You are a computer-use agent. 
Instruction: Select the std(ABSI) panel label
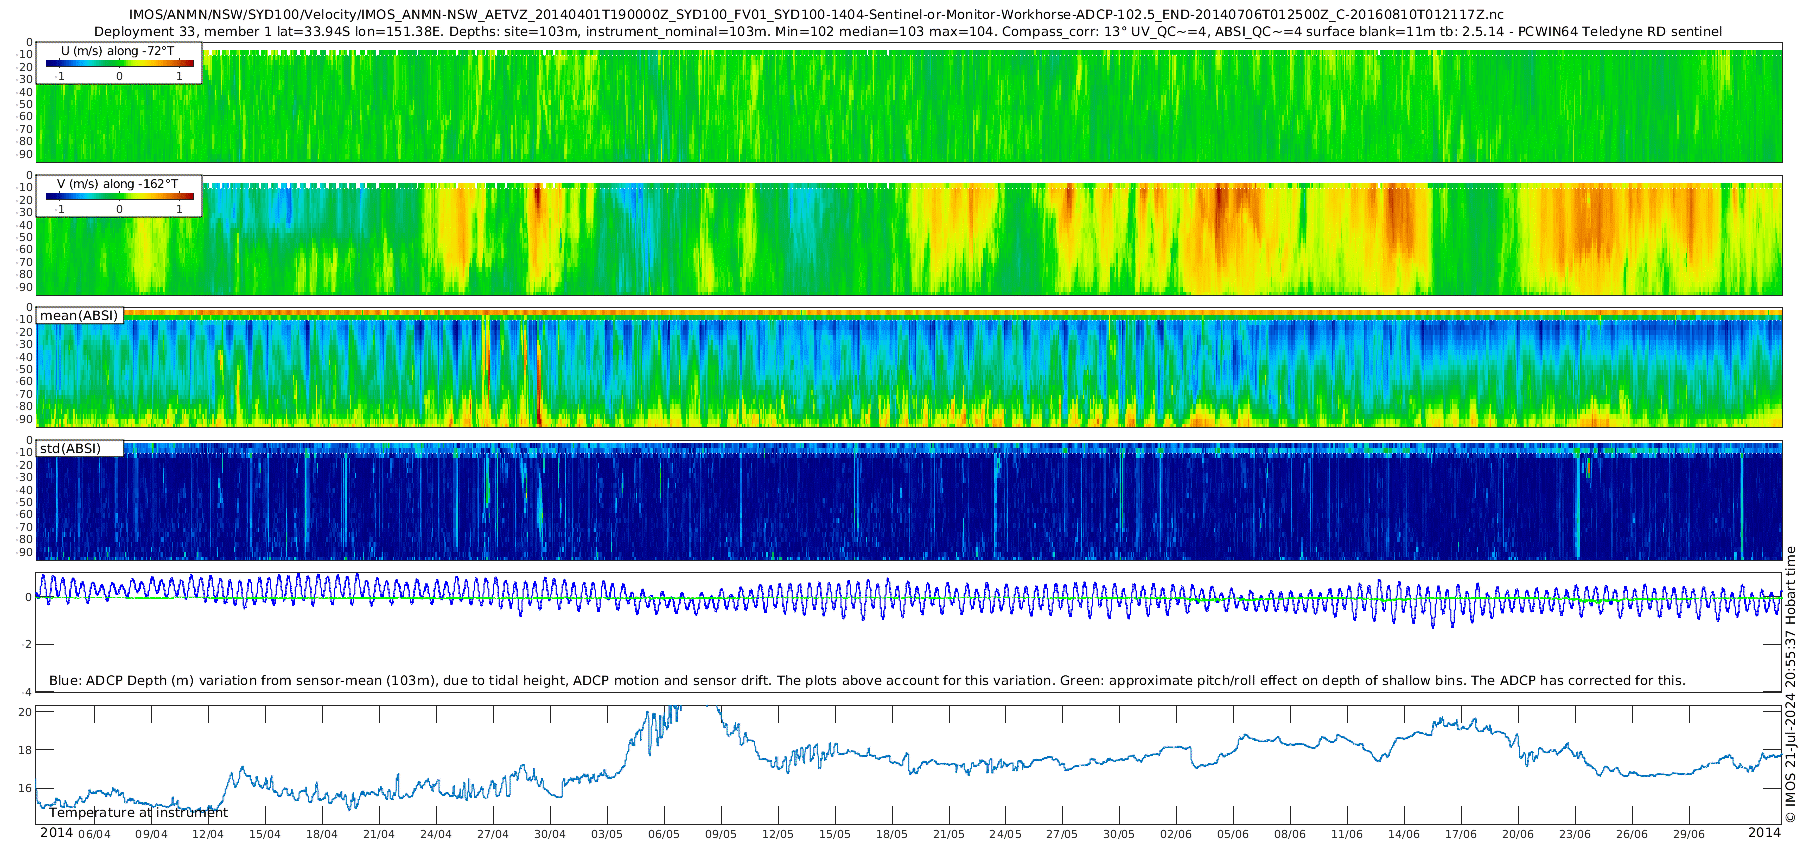tap(69, 448)
